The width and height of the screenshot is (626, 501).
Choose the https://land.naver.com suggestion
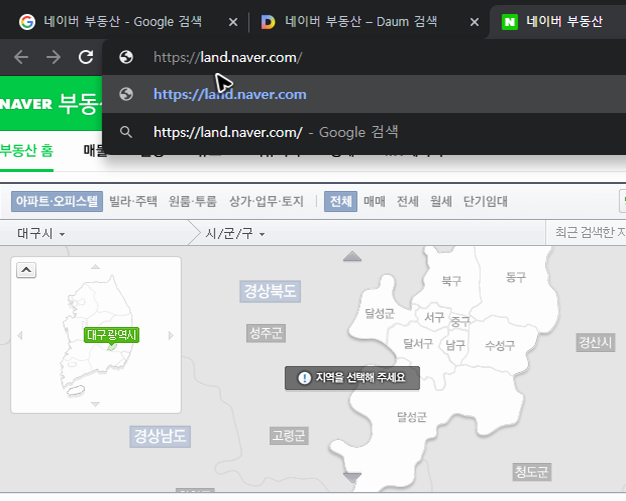364,94
